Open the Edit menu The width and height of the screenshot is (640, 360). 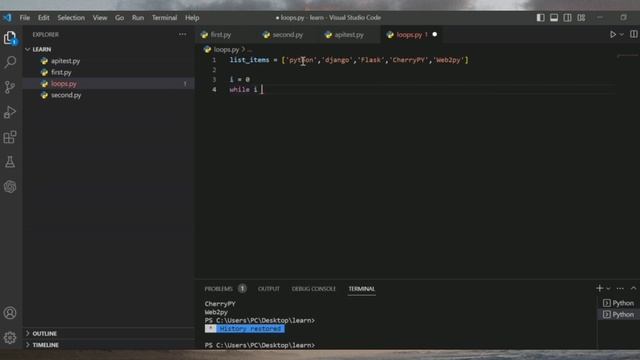[x=44, y=18]
